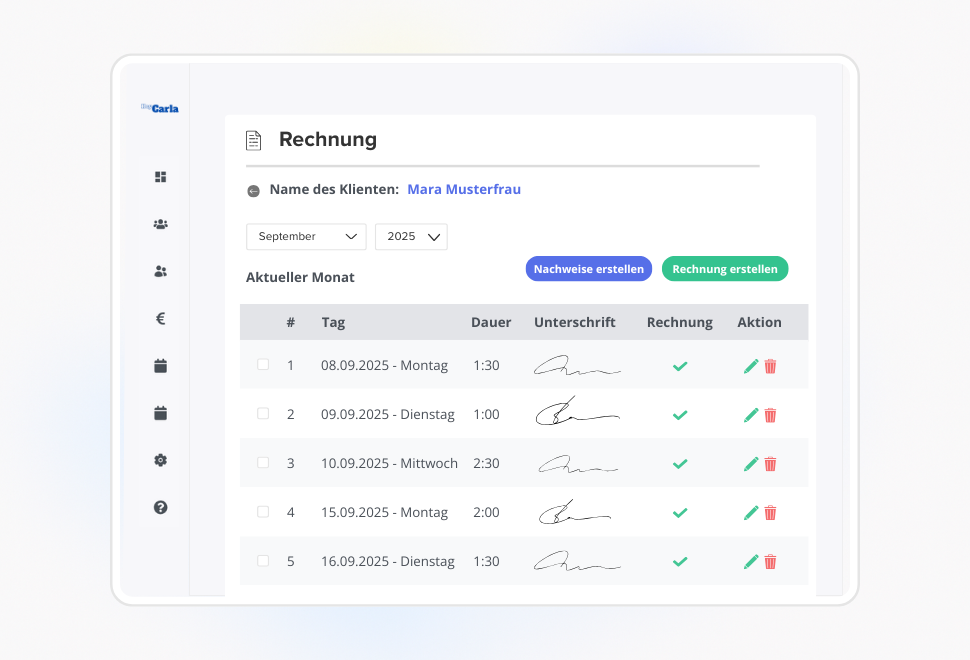Delete the 09.09.2025 Dienstag entry

[x=770, y=415]
